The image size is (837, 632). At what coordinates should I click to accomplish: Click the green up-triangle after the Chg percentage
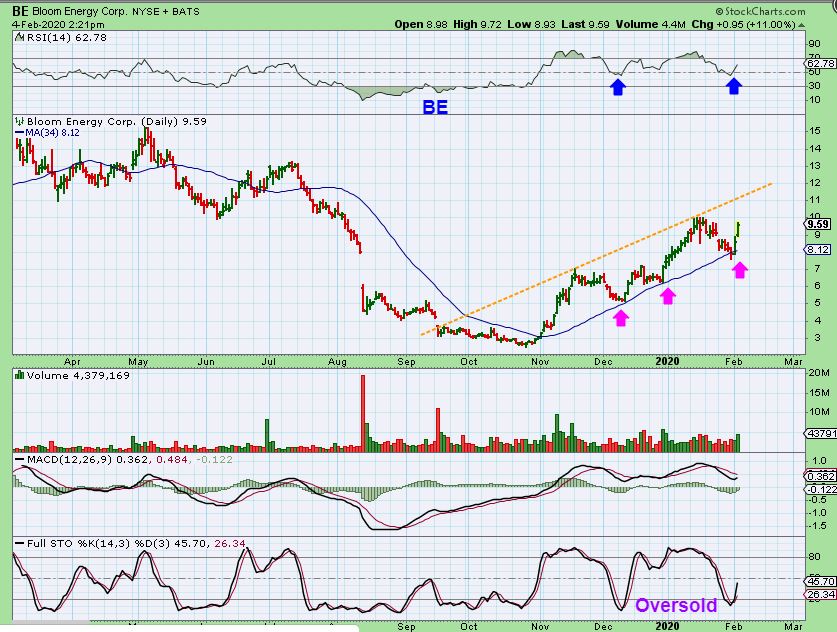pos(802,25)
